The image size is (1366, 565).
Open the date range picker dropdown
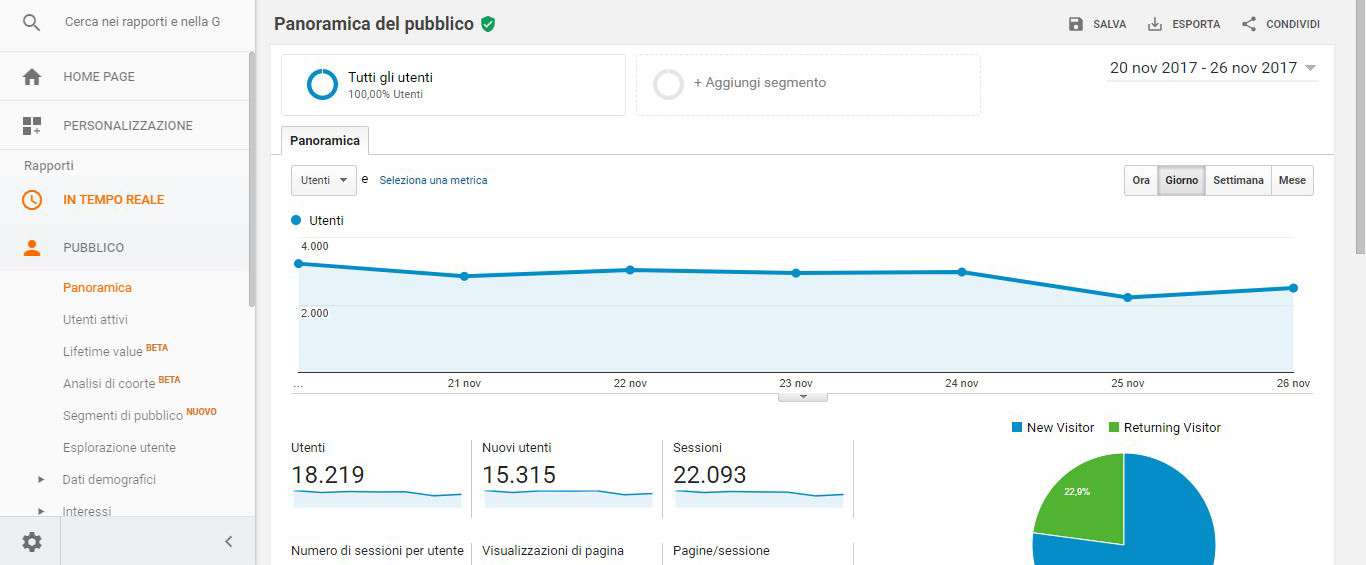pyautogui.click(x=1213, y=68)
